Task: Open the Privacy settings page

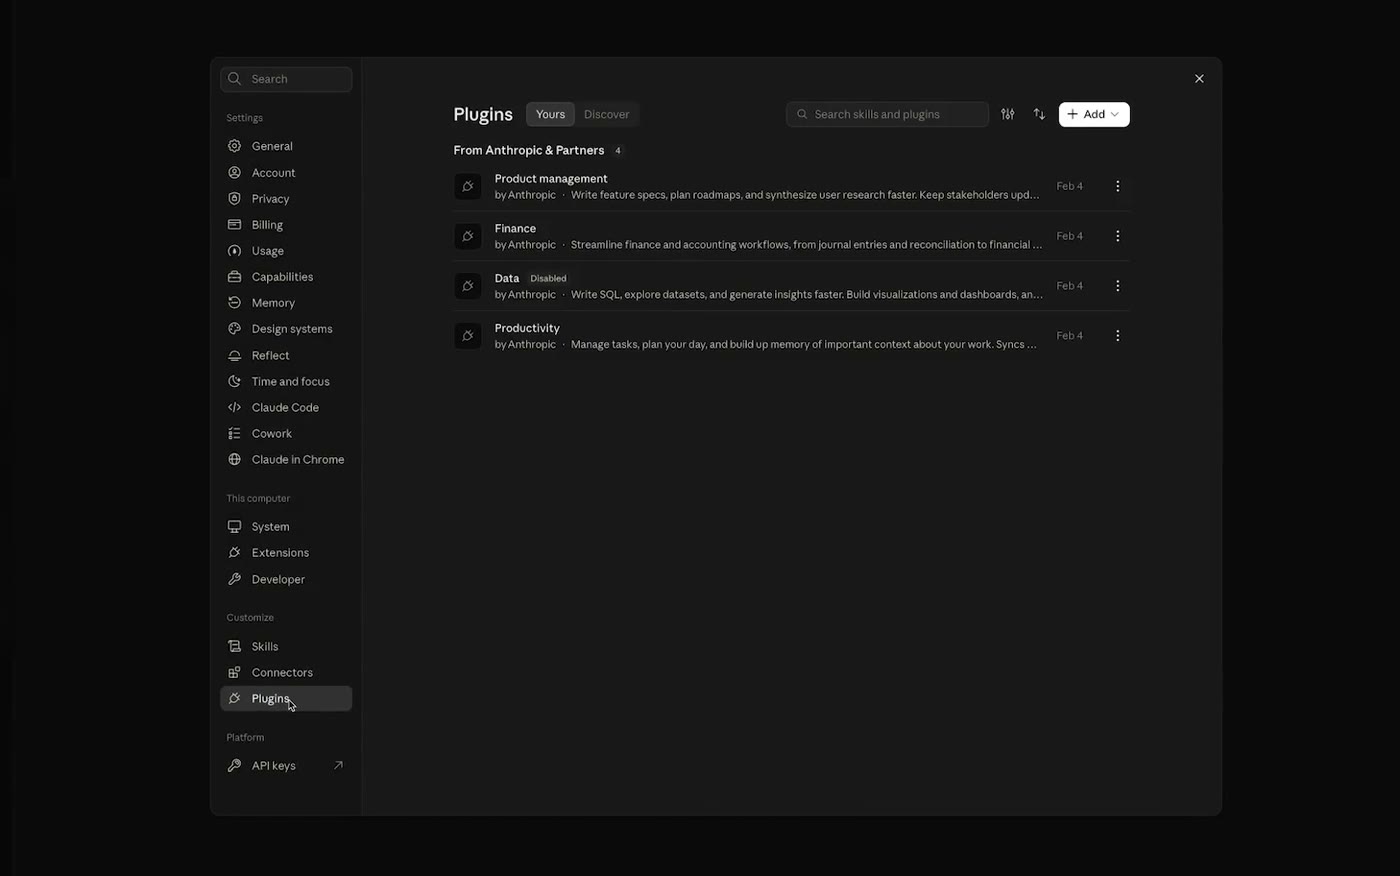Action: pyautogui.click(x=286, y=198)
